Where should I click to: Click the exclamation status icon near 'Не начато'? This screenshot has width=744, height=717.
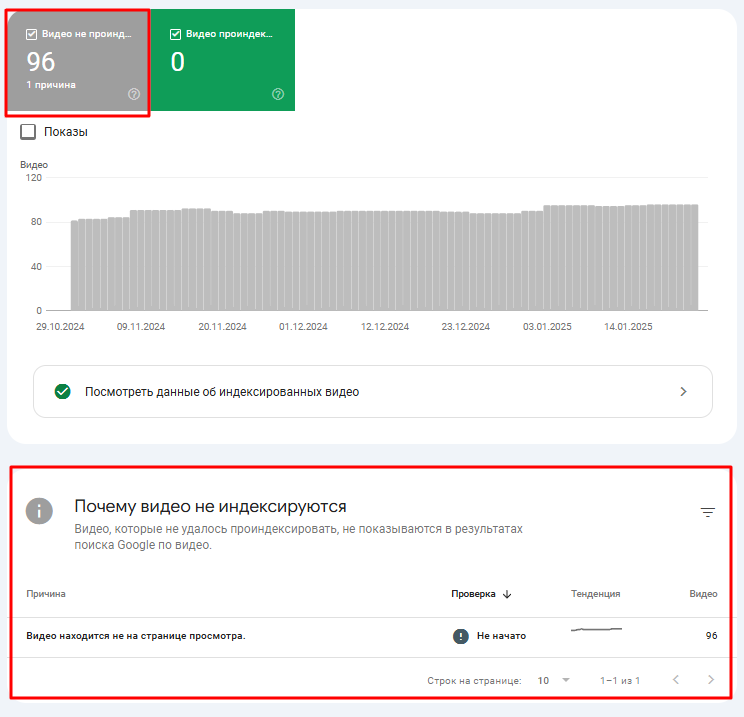click(x=460, y=636)
